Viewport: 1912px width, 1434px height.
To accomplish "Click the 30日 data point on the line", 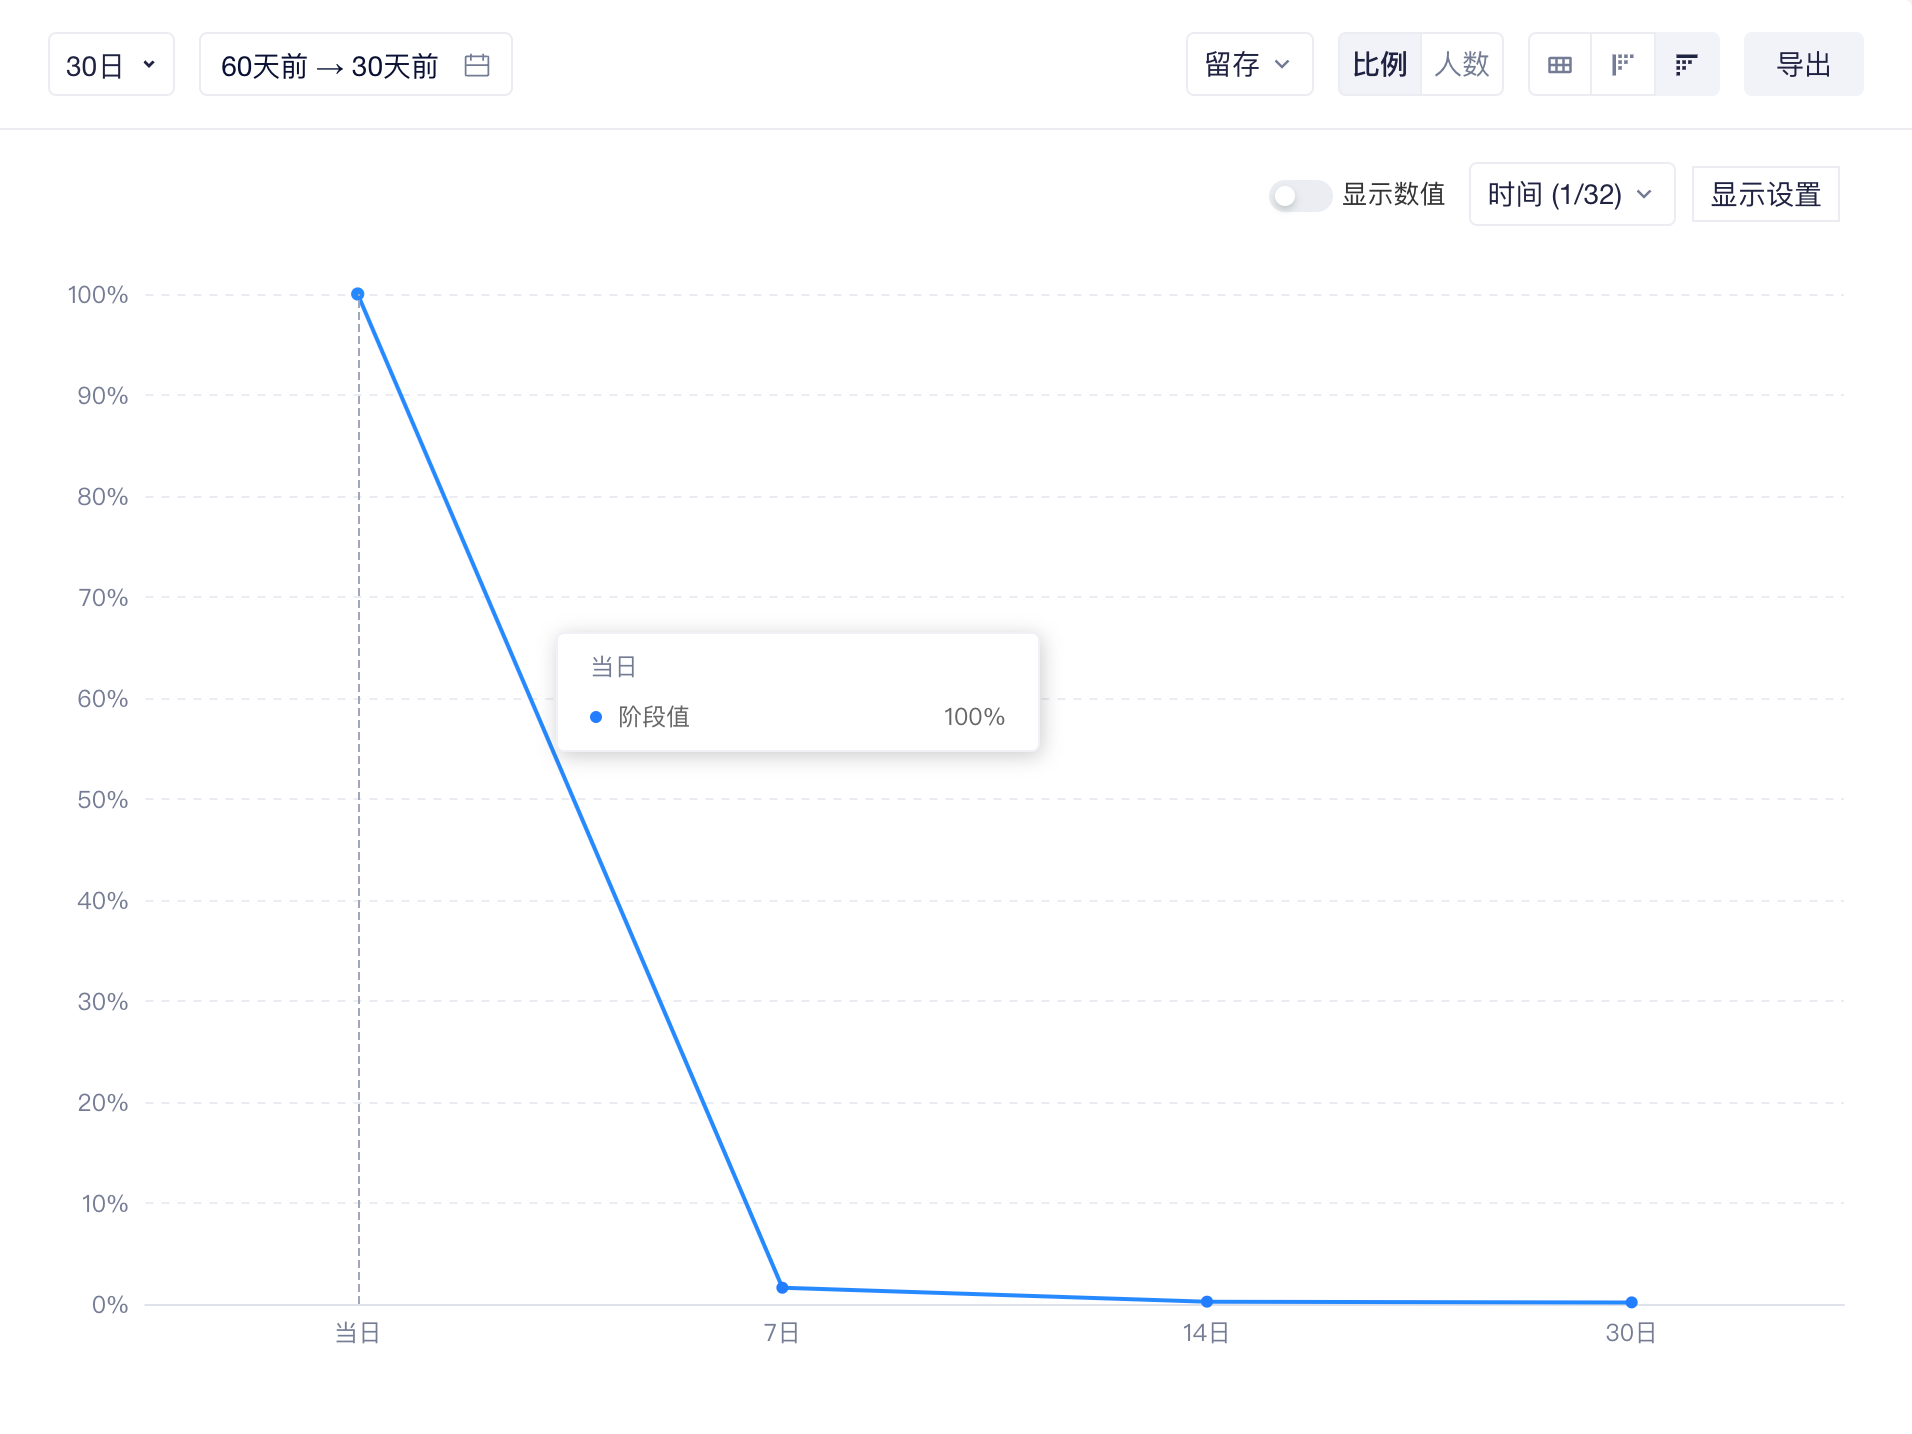I will [1631, 1302].
